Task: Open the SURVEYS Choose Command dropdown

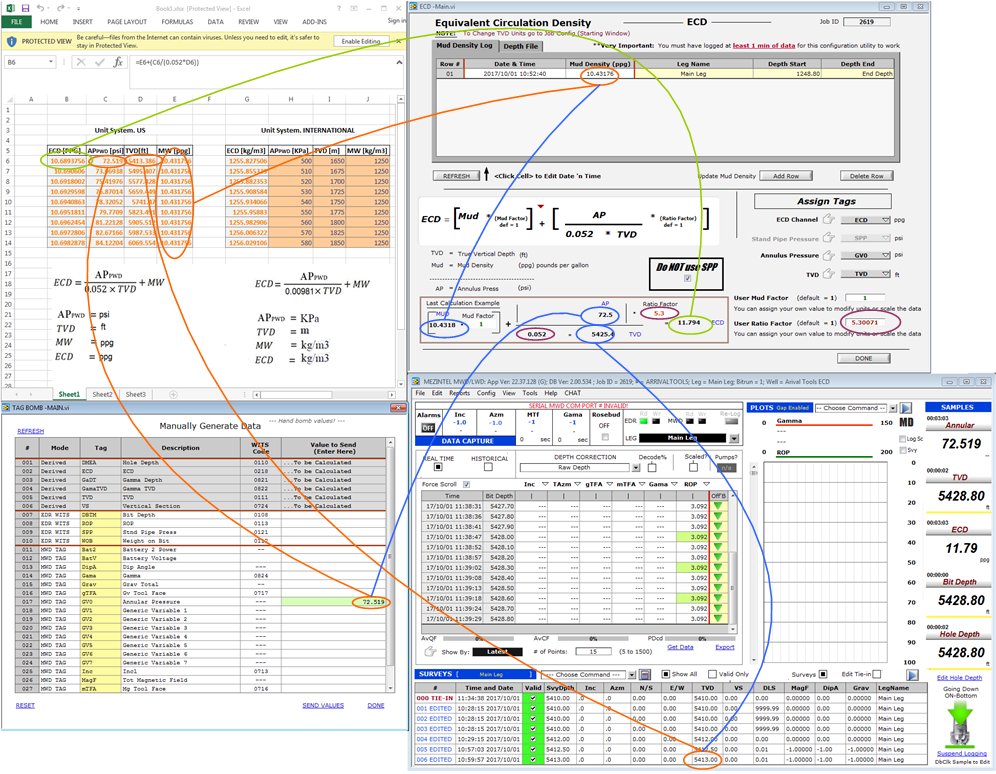Action: [x=631, y=674]
